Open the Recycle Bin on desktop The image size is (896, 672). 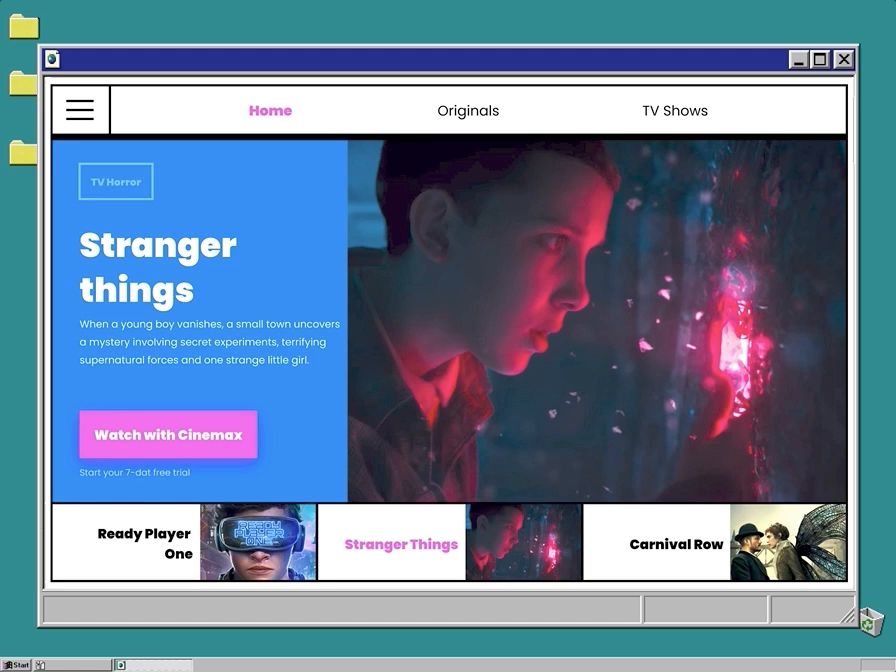point(870,621)
